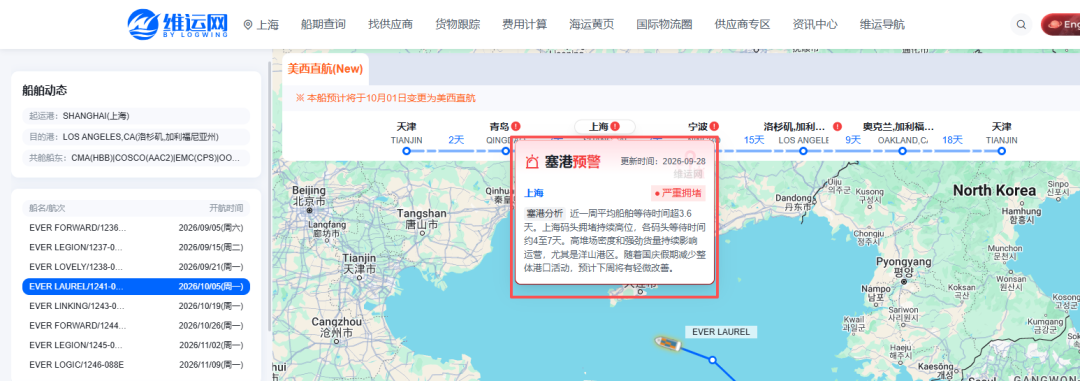Click the congestion alert icon beside 青岛

pyautogui.click(x=516, y=127)
